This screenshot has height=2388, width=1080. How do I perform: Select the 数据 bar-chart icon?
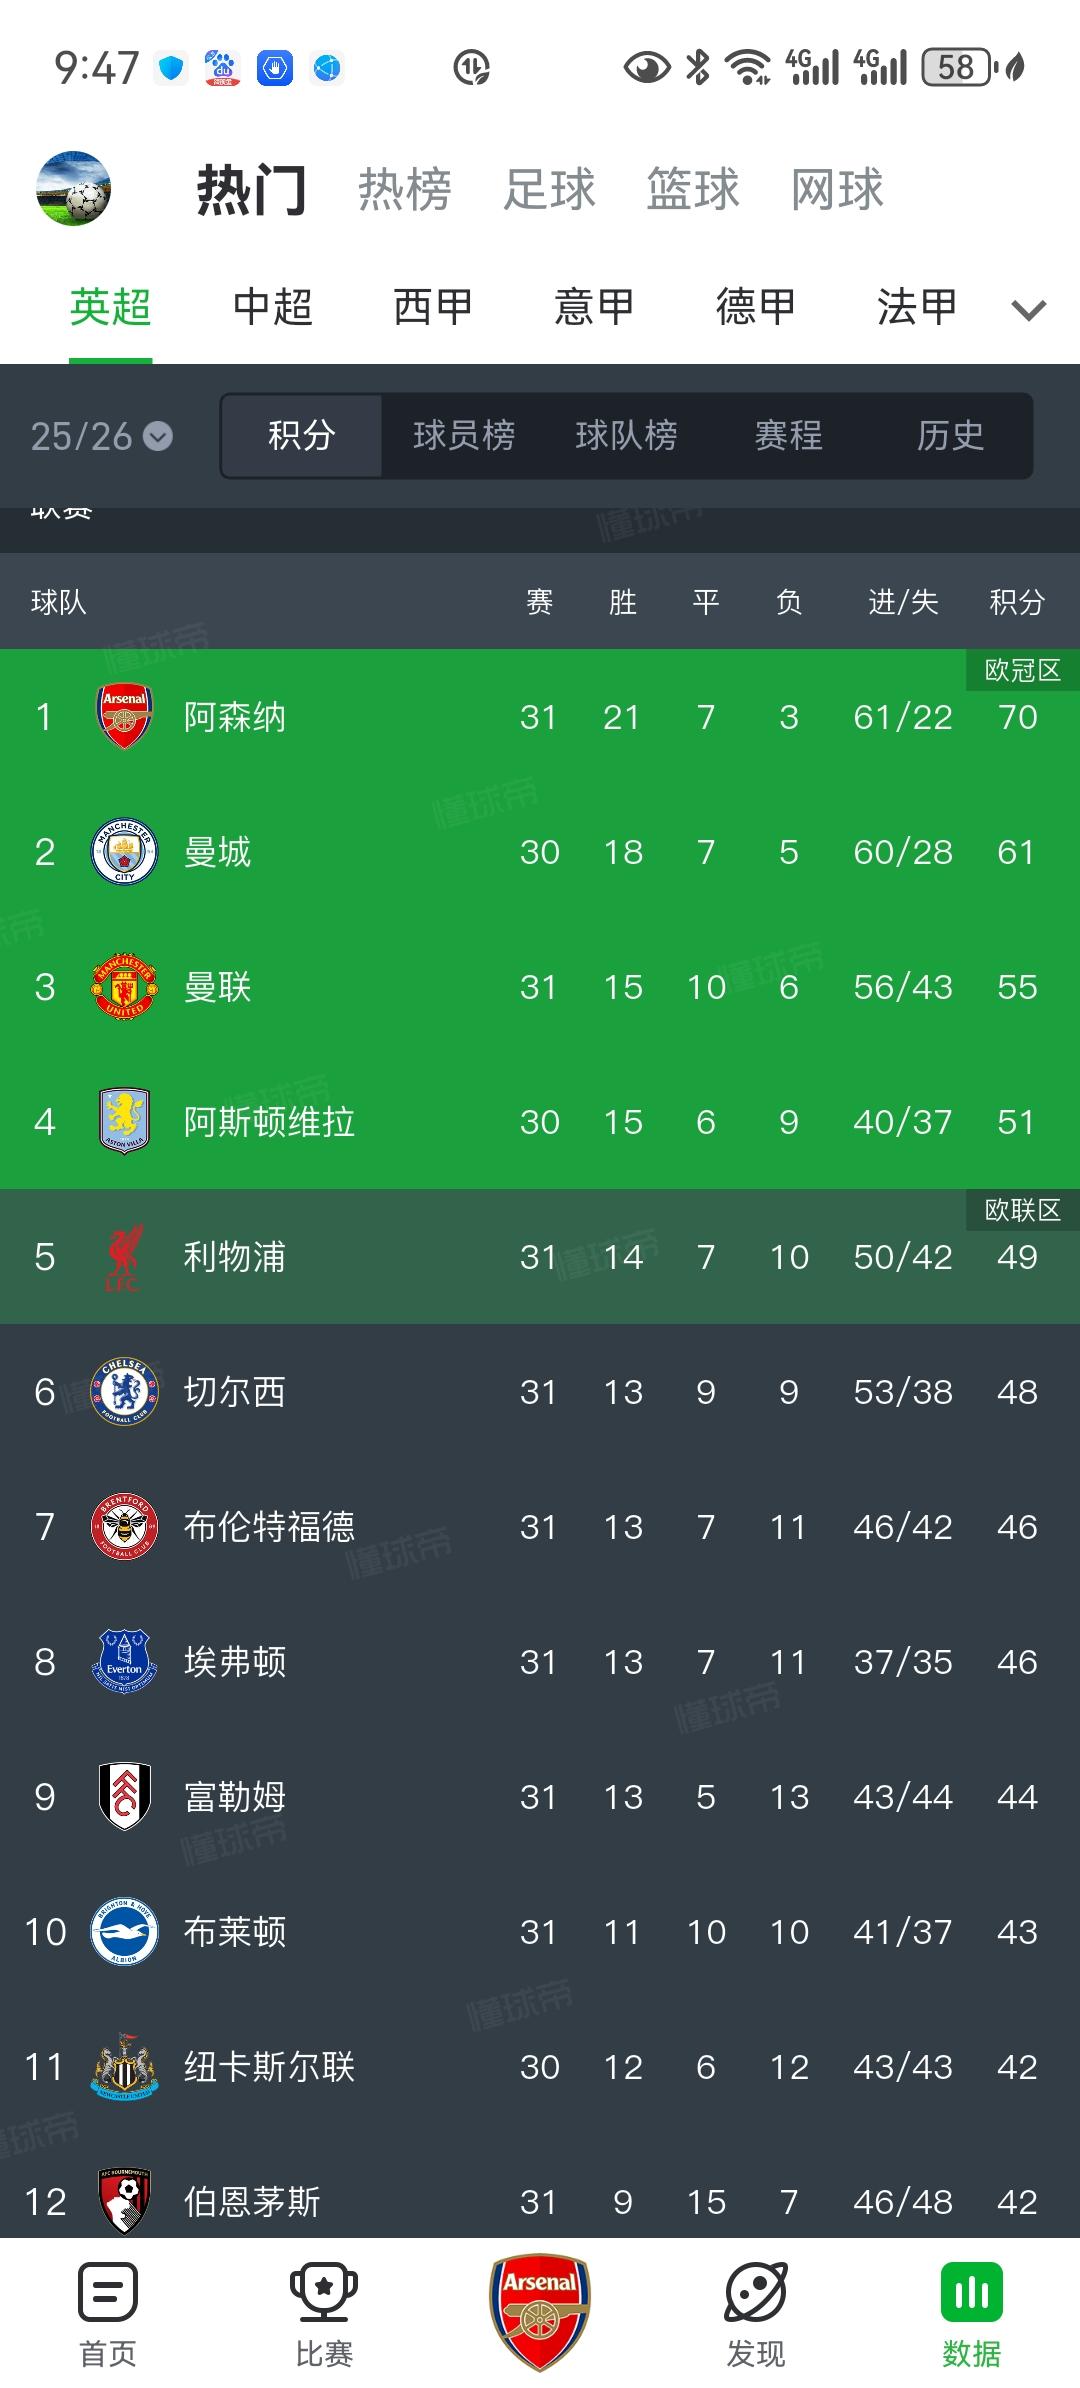coord(971,2300)
